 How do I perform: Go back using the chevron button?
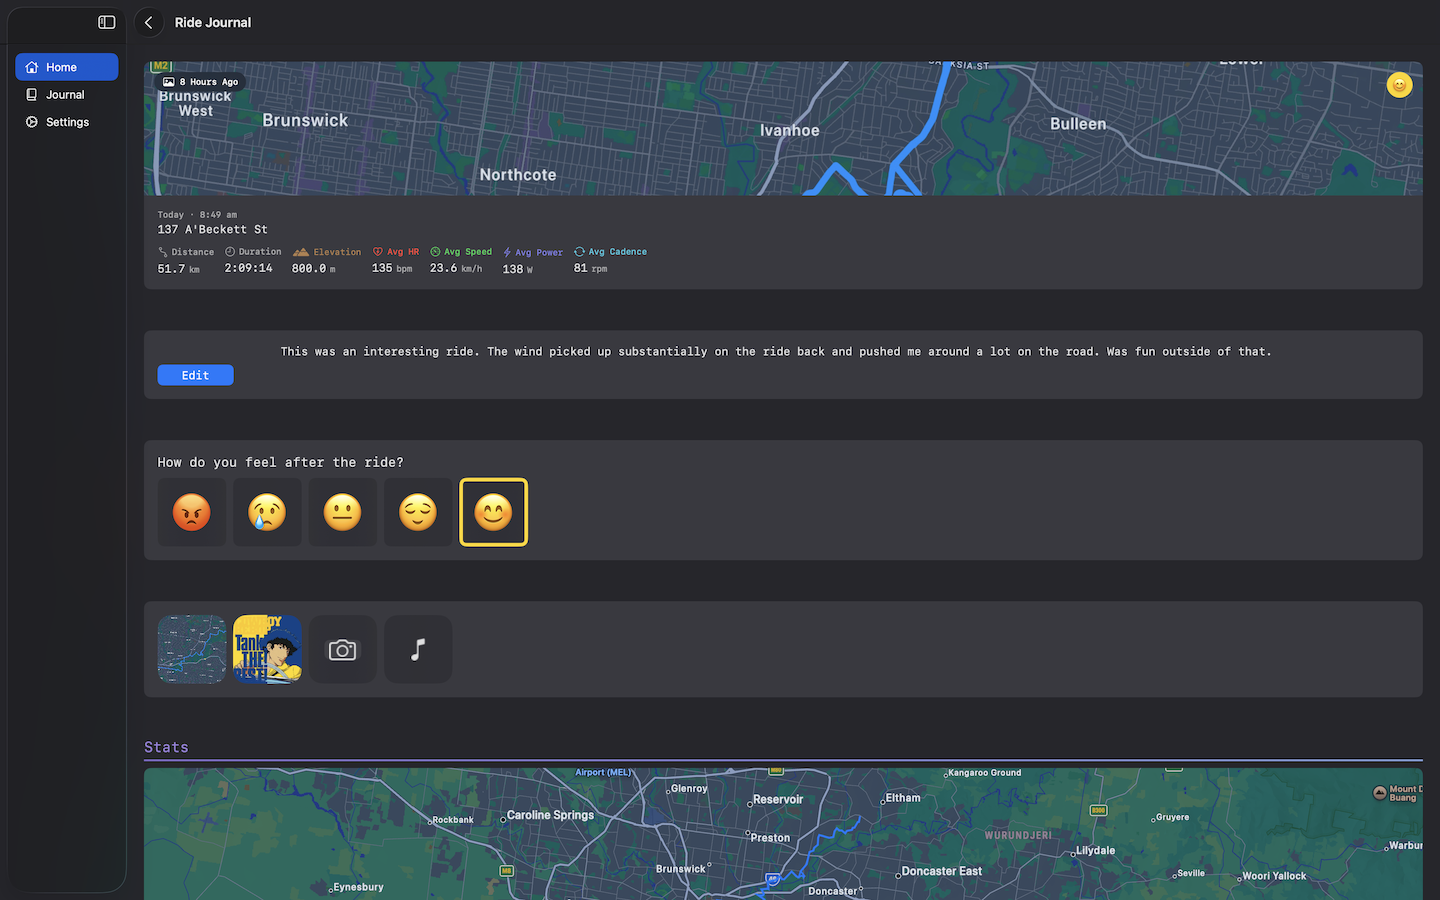tap(149, 22)
